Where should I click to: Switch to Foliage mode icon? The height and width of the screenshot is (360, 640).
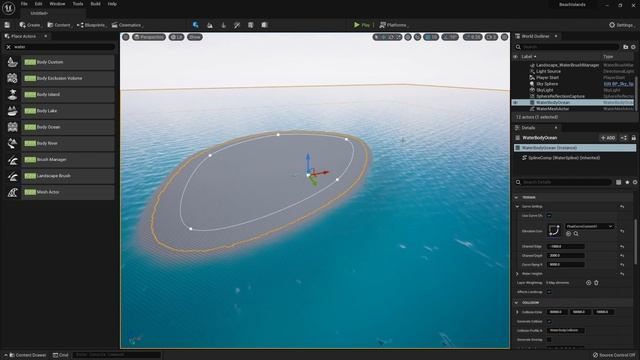(223, 25)
